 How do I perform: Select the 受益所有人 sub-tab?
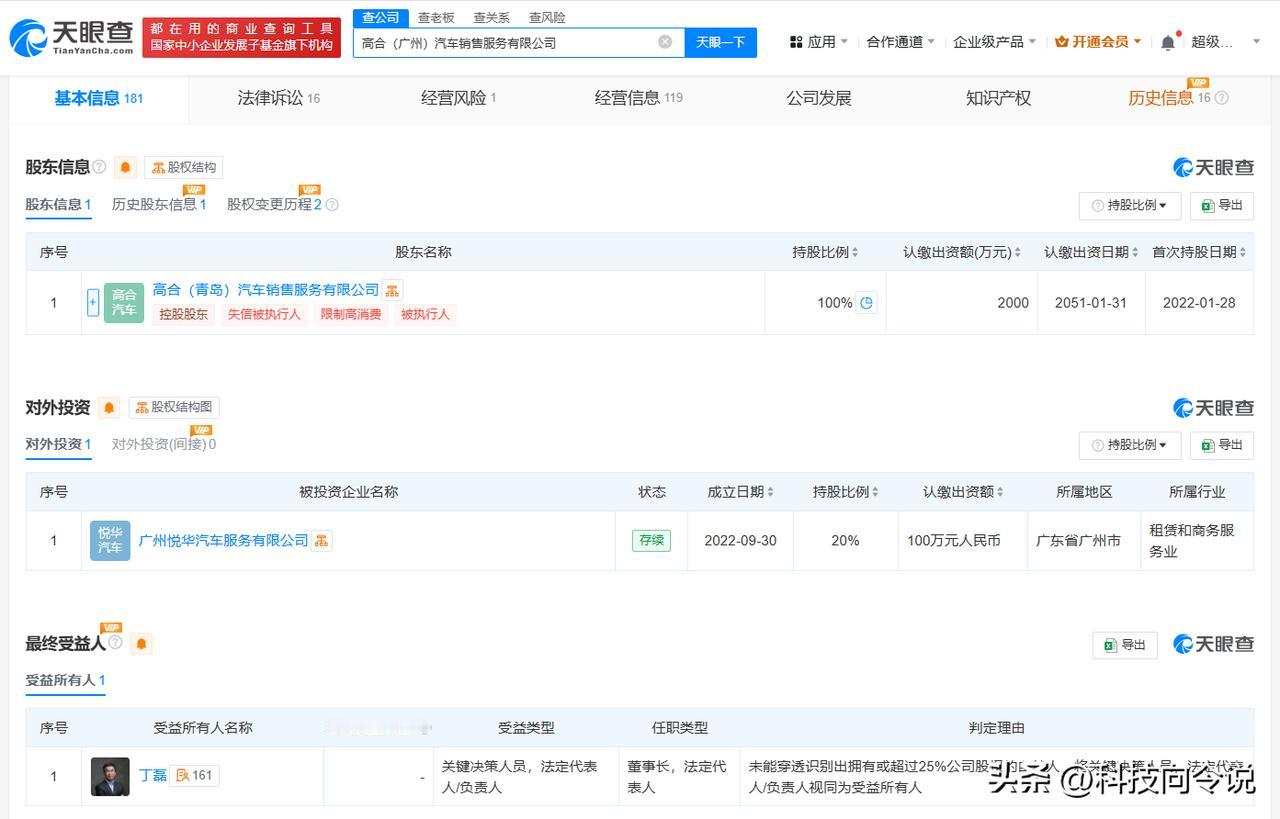66,681
